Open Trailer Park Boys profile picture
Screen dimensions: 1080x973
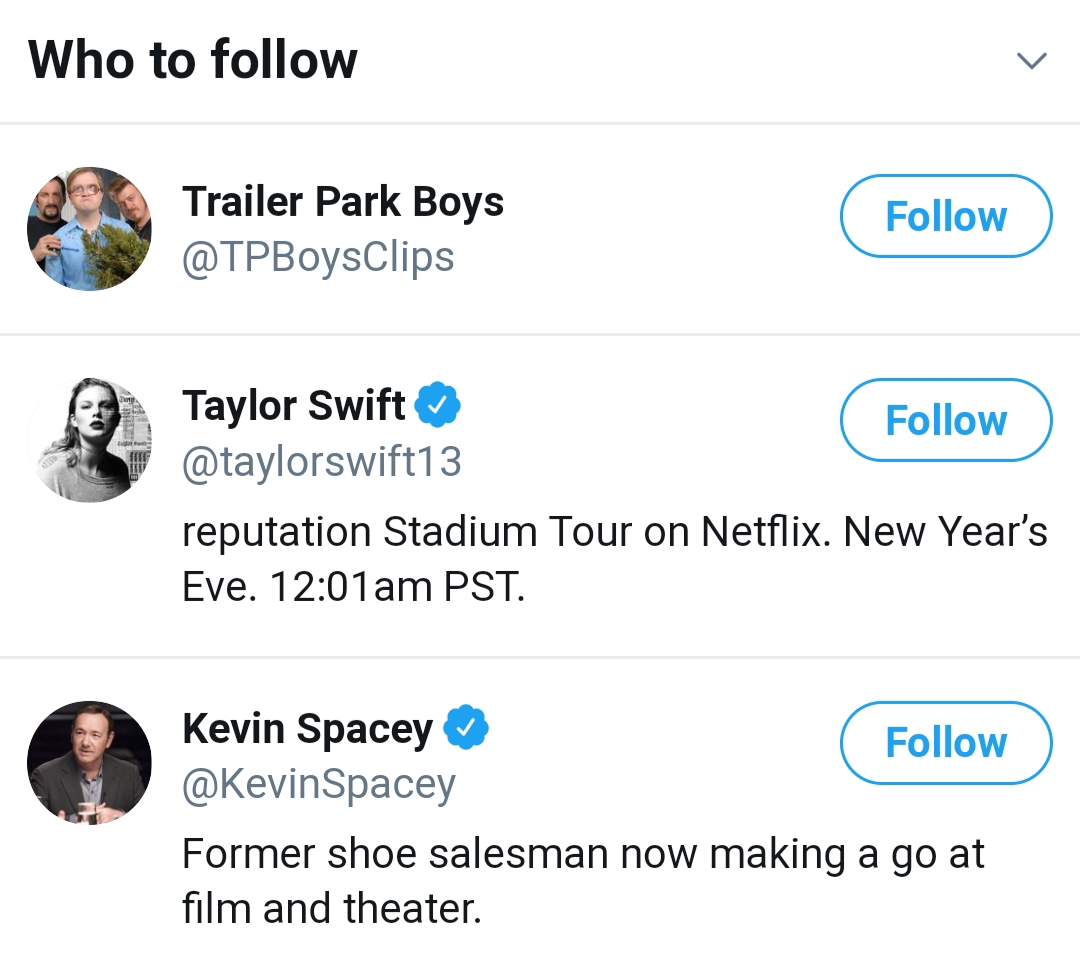click(89, 229)
